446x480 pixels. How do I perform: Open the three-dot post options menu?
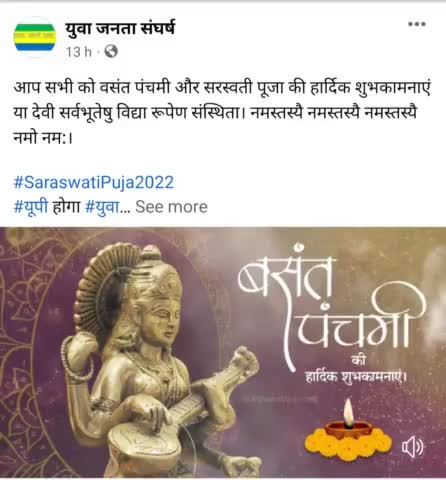[417, 24]
